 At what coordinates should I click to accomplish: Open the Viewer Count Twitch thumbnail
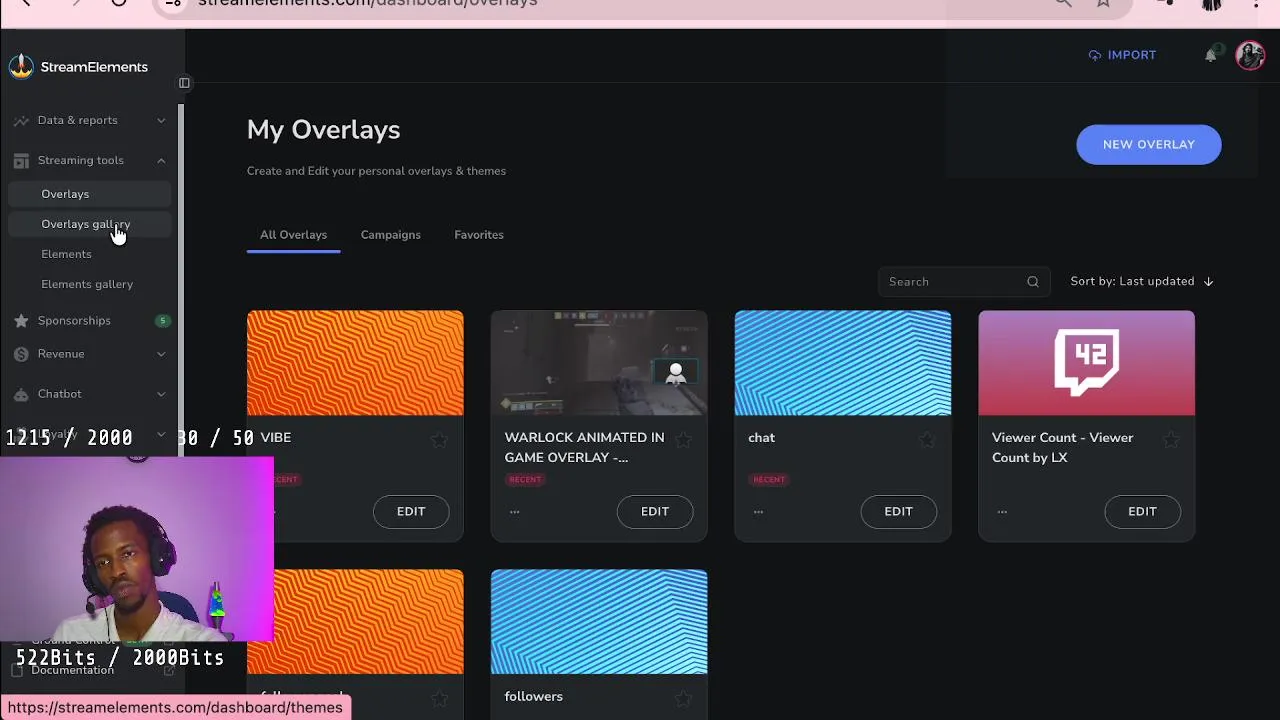pos(1087,363)
